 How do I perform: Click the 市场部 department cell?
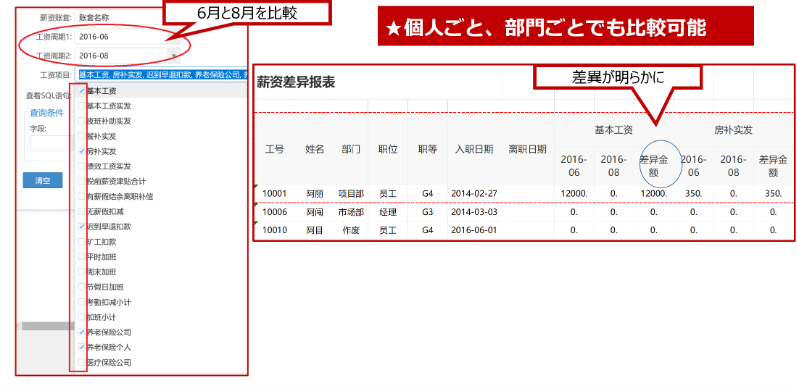351,212
